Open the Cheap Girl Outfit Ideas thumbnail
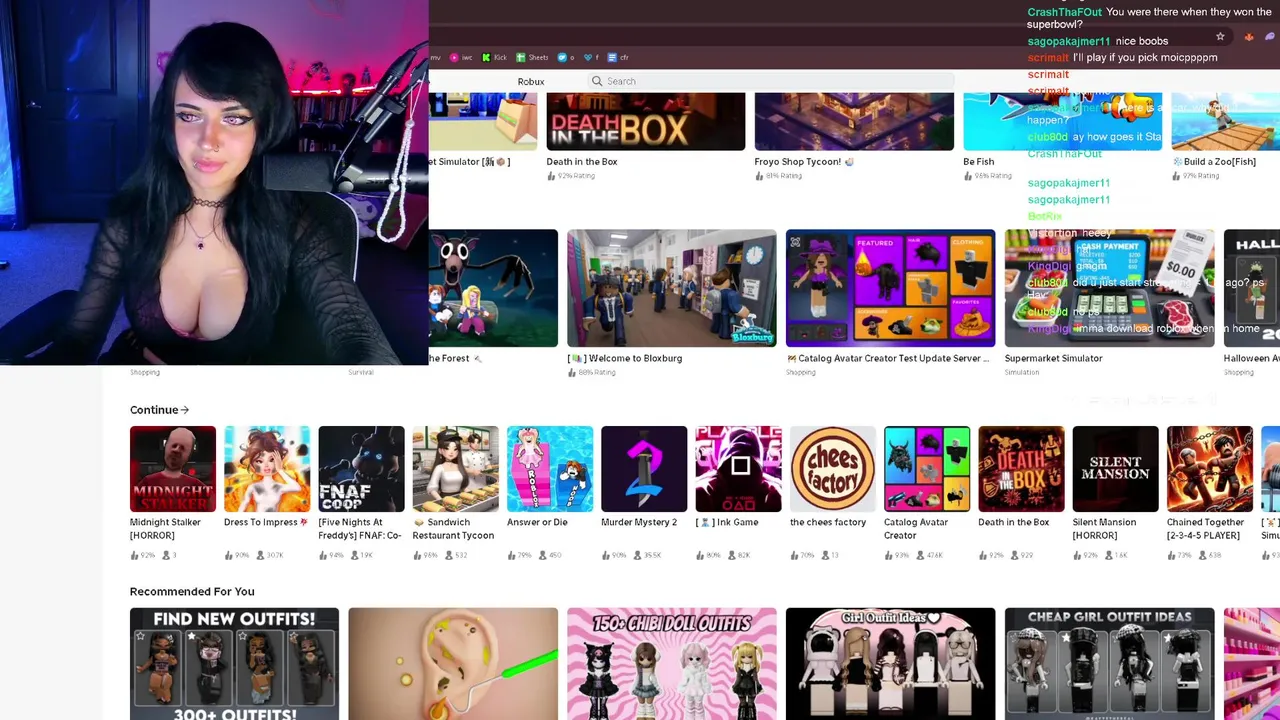Viewport: 1280px width, 720px height. click(1109, 664)
